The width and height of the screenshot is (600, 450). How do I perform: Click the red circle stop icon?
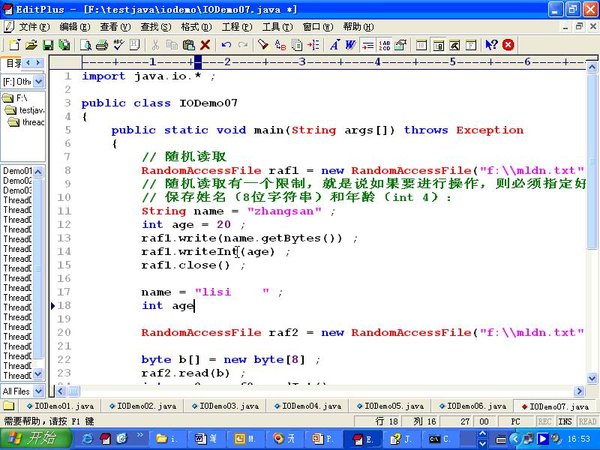click(508, 45)
